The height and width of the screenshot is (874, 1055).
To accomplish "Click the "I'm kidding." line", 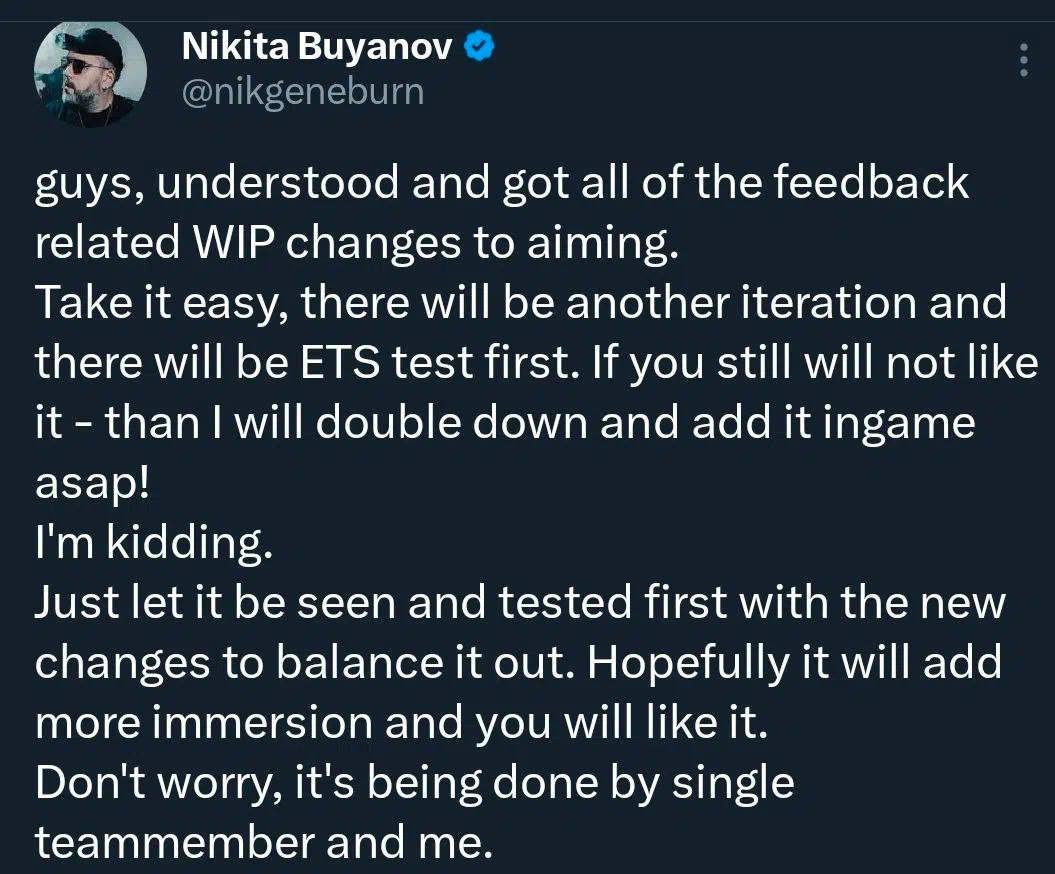I will [153, 543].
